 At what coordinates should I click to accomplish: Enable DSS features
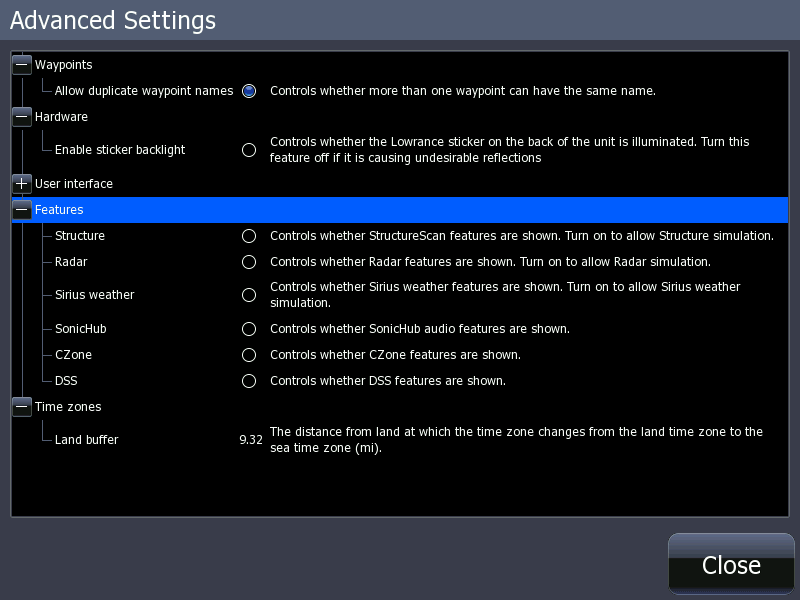click(248, 380)
